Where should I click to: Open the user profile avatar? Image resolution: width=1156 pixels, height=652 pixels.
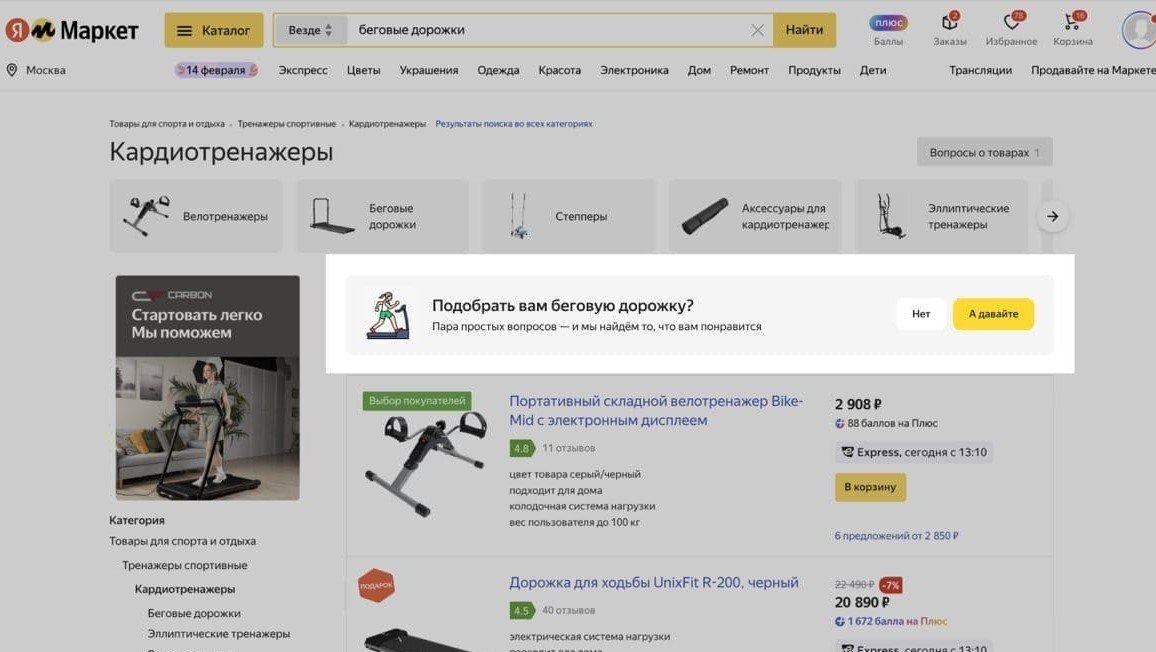1139,30
